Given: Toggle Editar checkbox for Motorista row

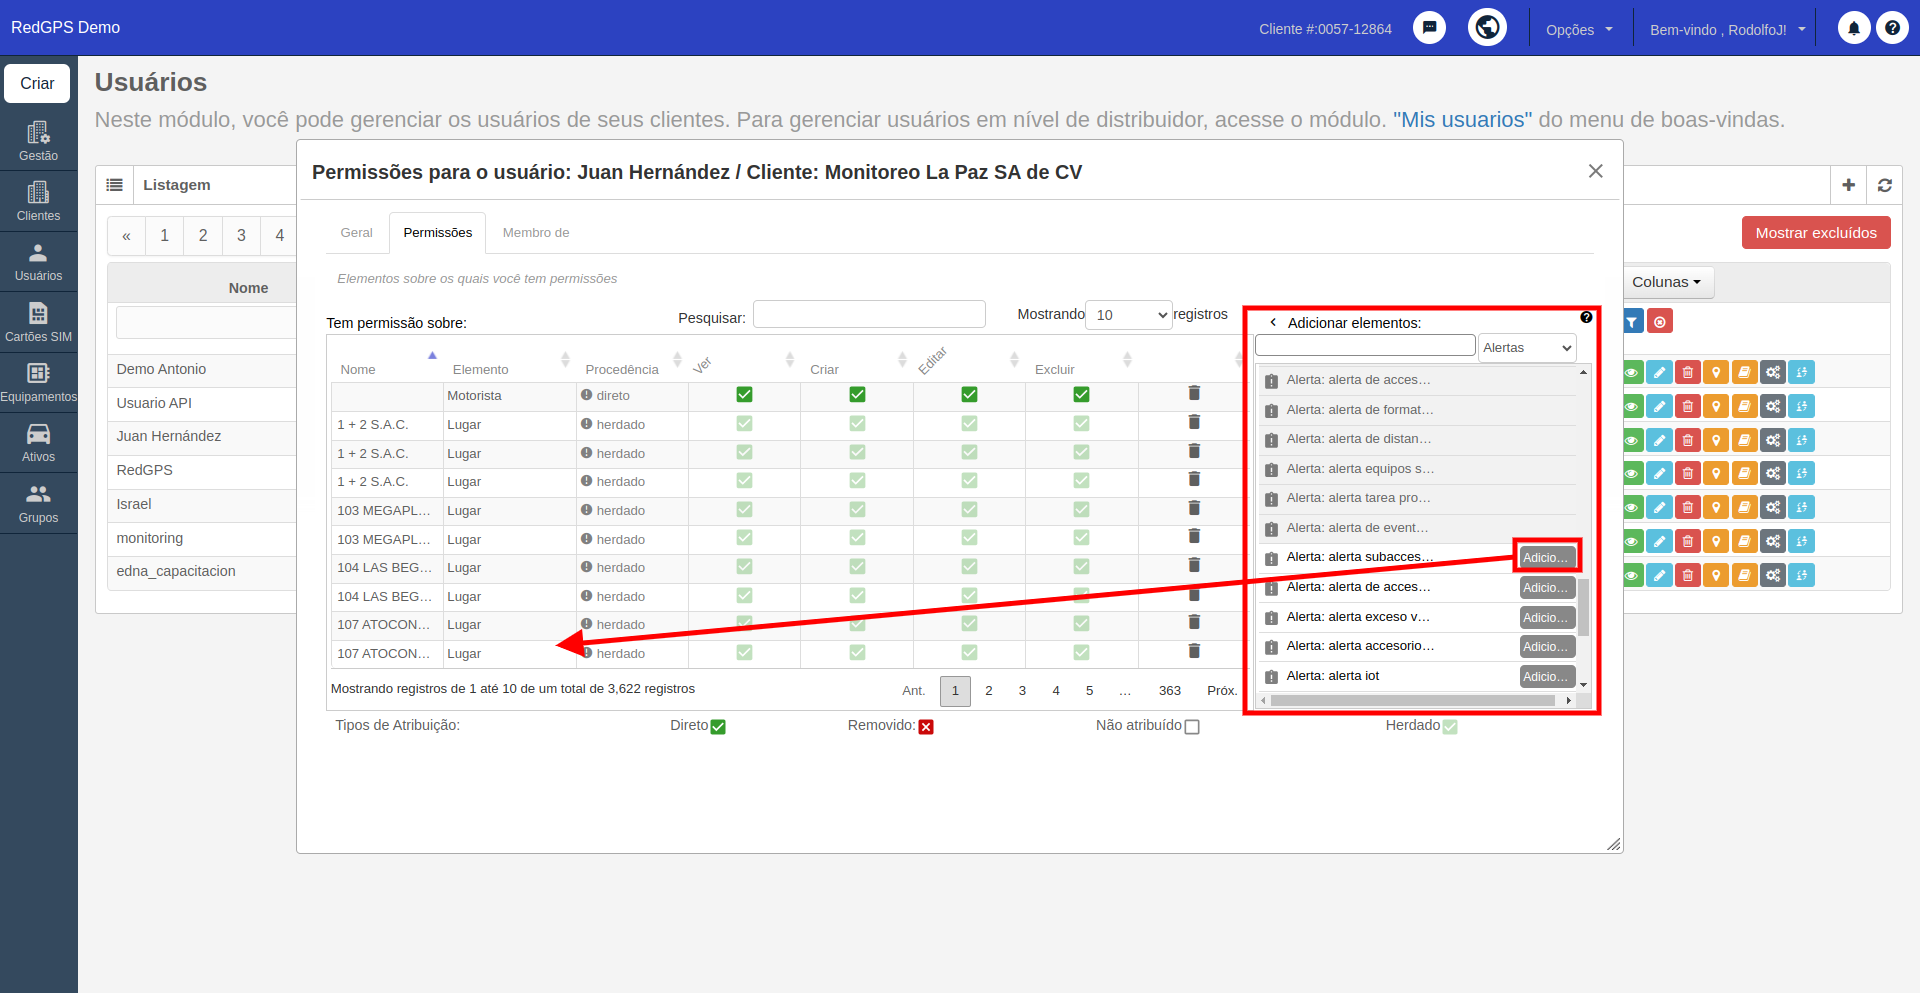Looking at the screenshot, I should tap(969, 394).
